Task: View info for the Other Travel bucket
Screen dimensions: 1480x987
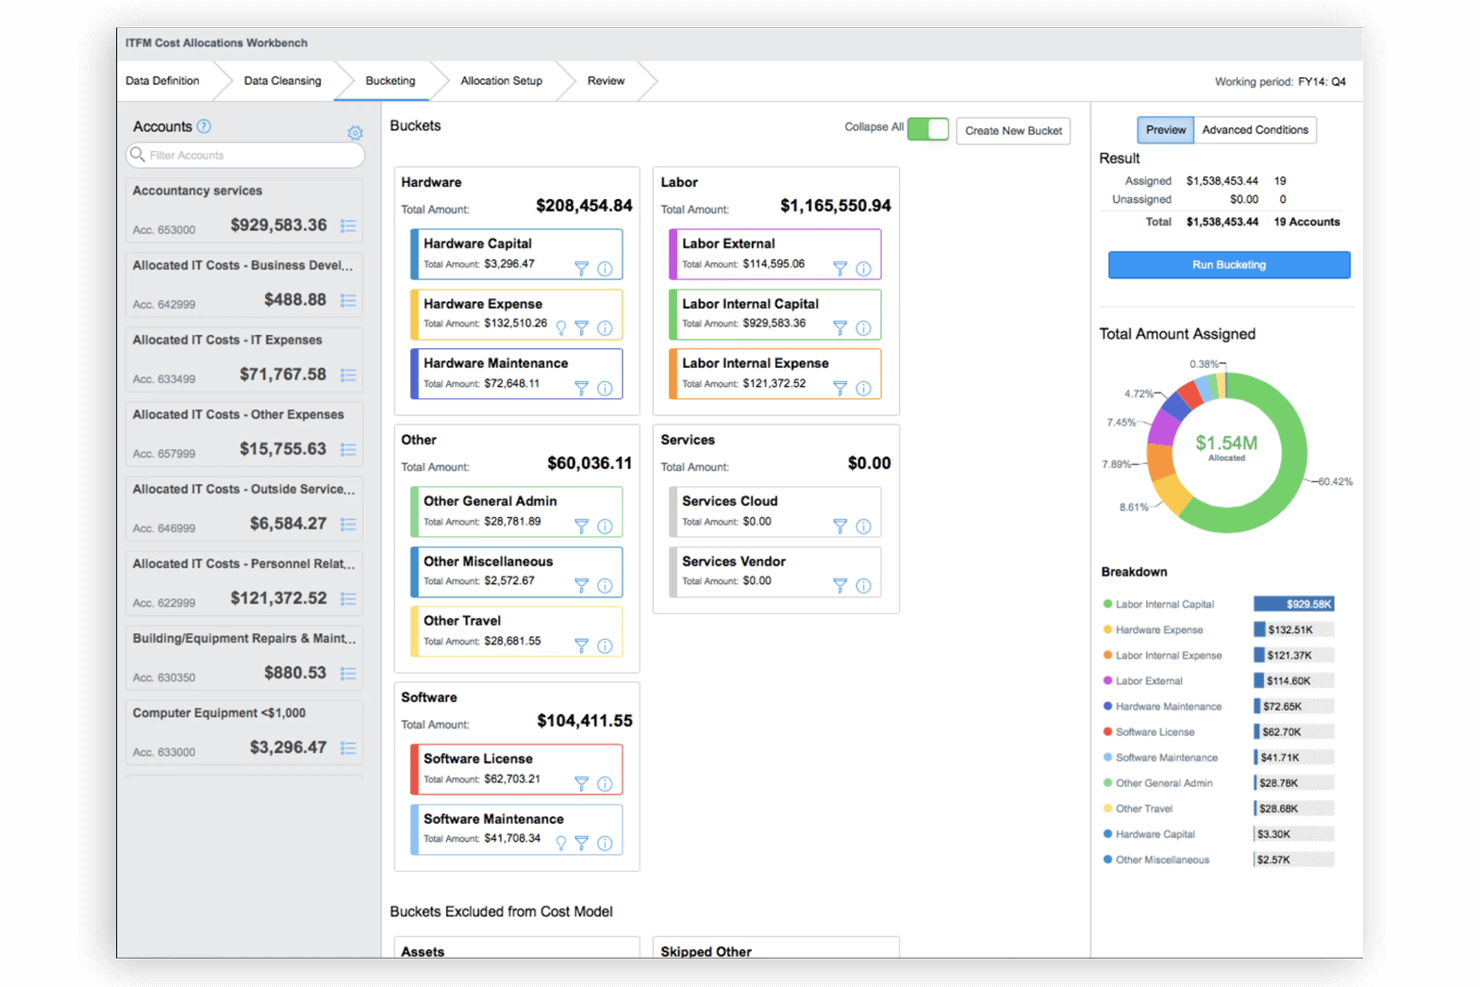Action: pos(604,645)
